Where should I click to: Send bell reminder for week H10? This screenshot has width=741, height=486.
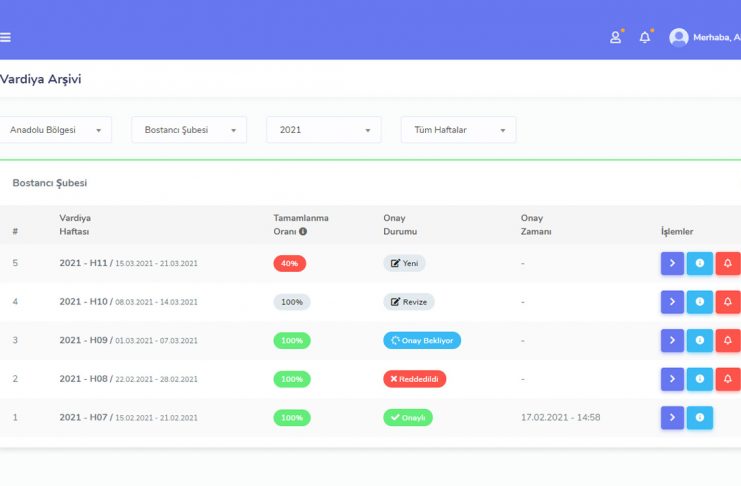(728, 302)
